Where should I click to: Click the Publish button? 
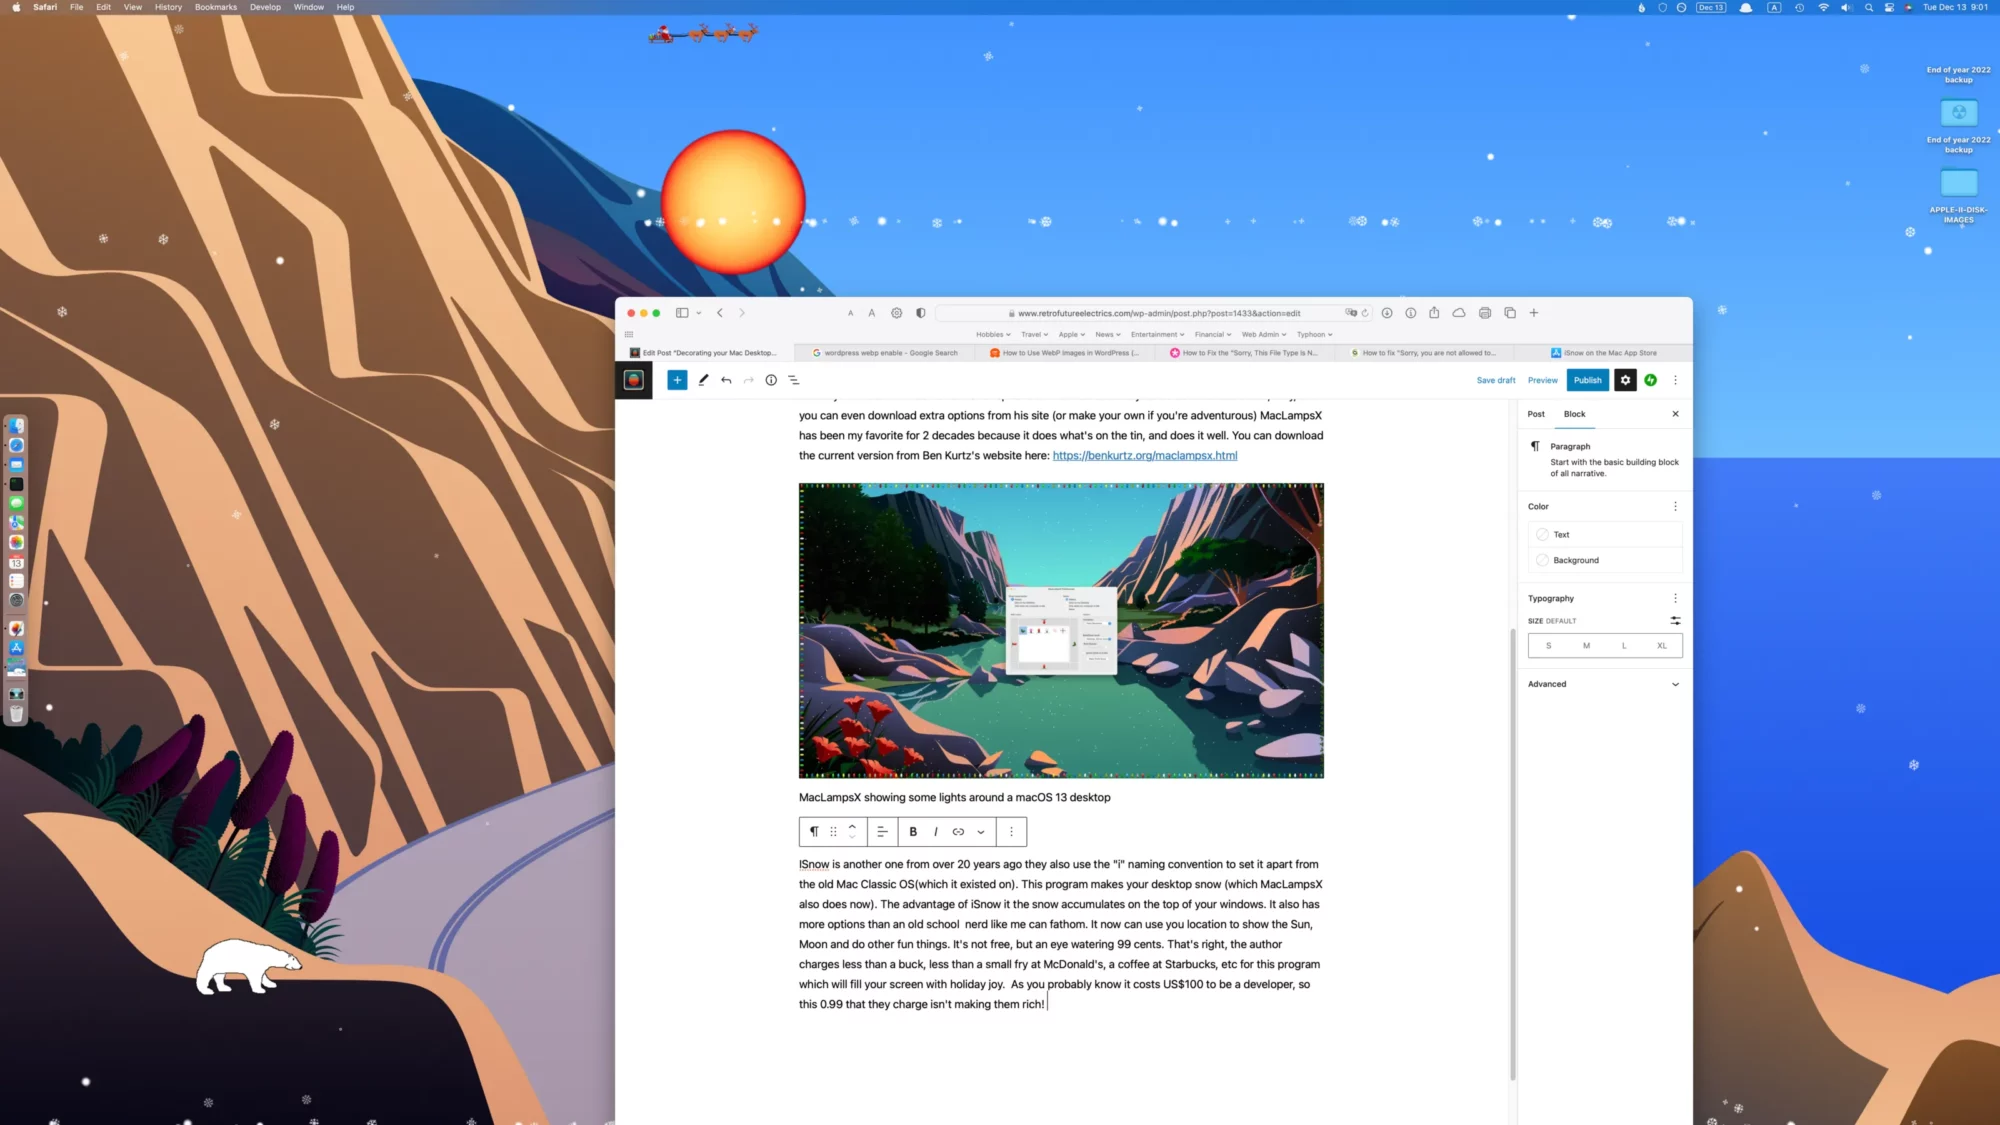click(x=1587, y=380)
